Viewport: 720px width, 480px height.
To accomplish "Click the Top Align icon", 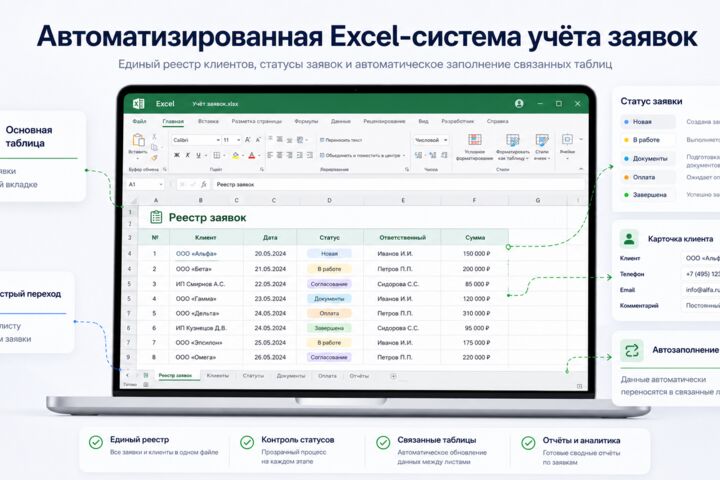I will pos(270,139).
